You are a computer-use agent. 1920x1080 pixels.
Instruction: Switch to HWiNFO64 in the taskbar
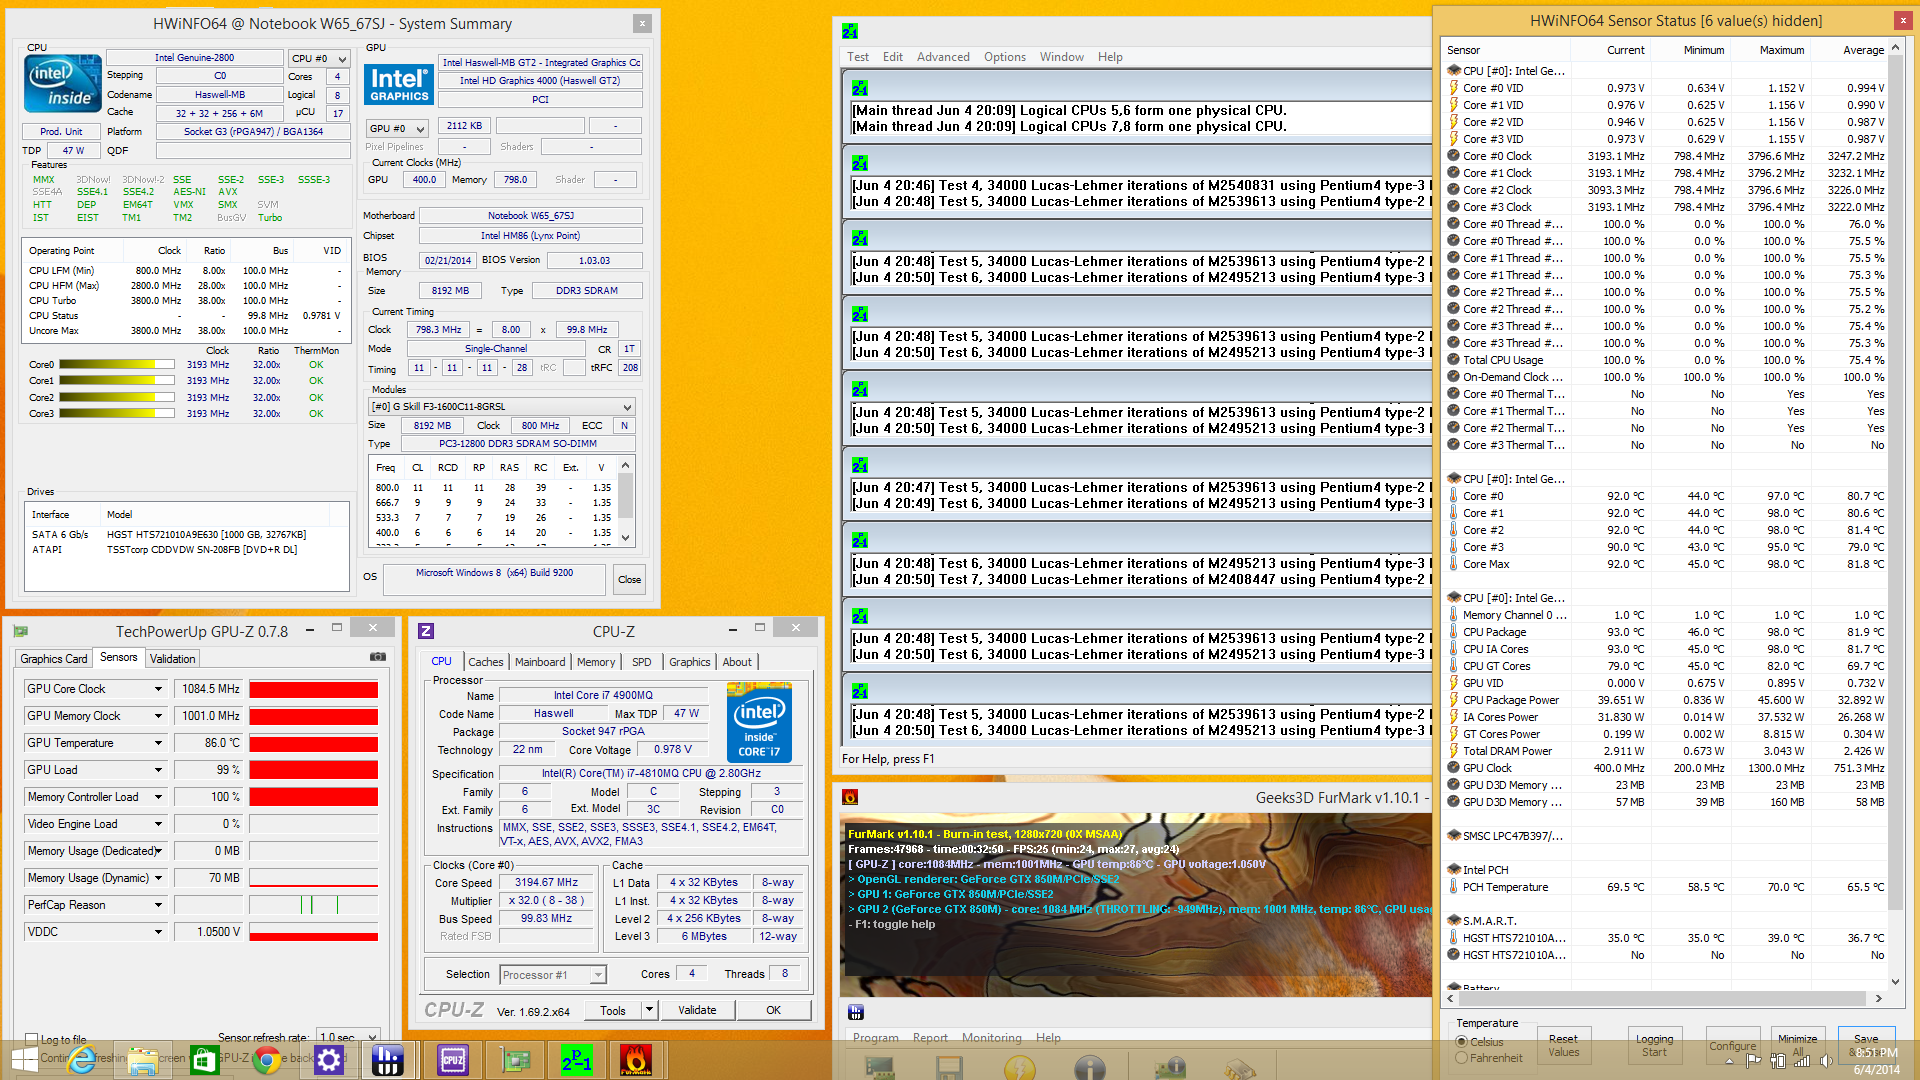[388, 1060]
